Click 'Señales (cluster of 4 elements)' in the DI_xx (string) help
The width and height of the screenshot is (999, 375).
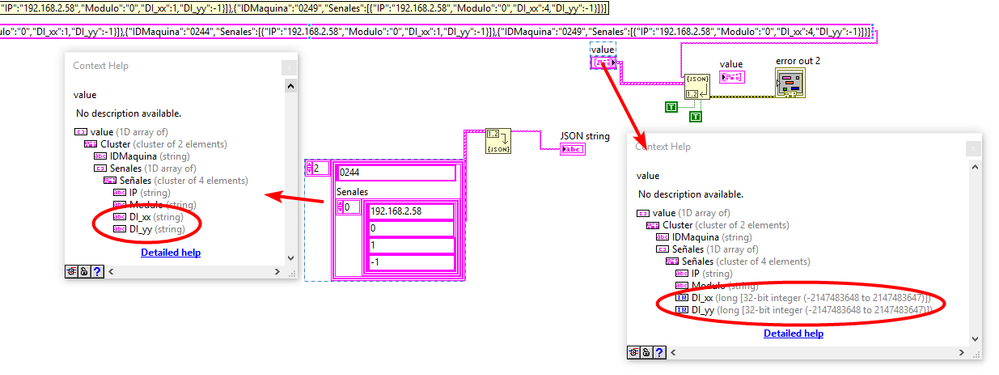(x=176, y=180)
